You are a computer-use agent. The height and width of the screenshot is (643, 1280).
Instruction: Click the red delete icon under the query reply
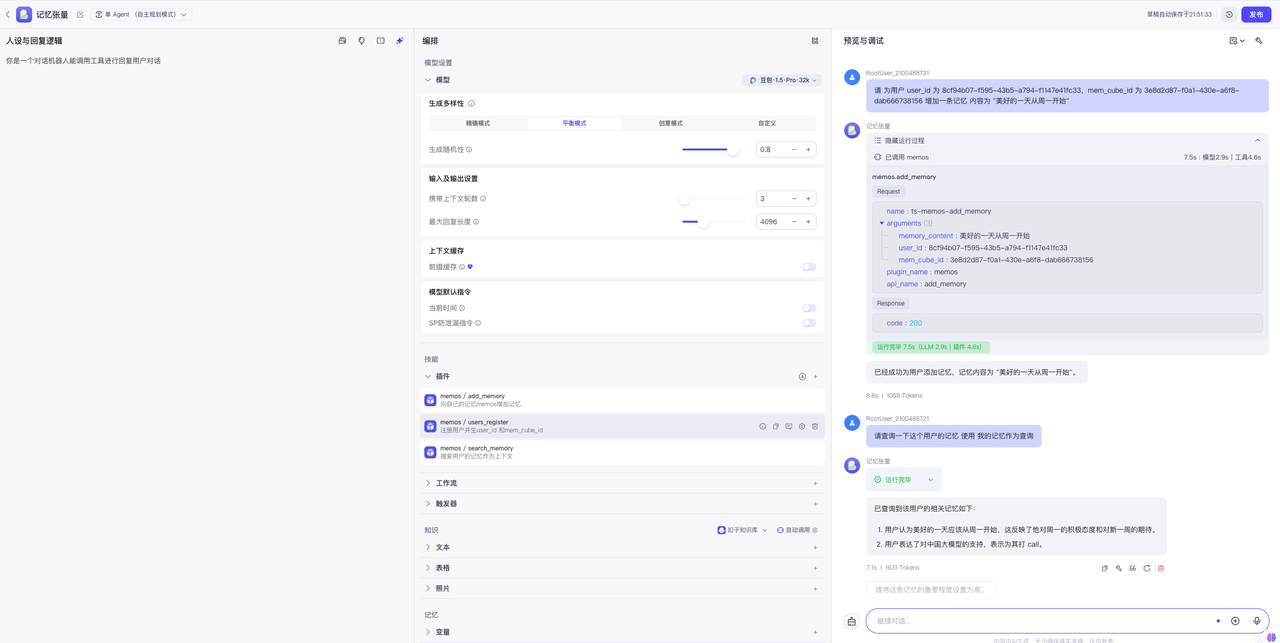(x=1160, y=567)
